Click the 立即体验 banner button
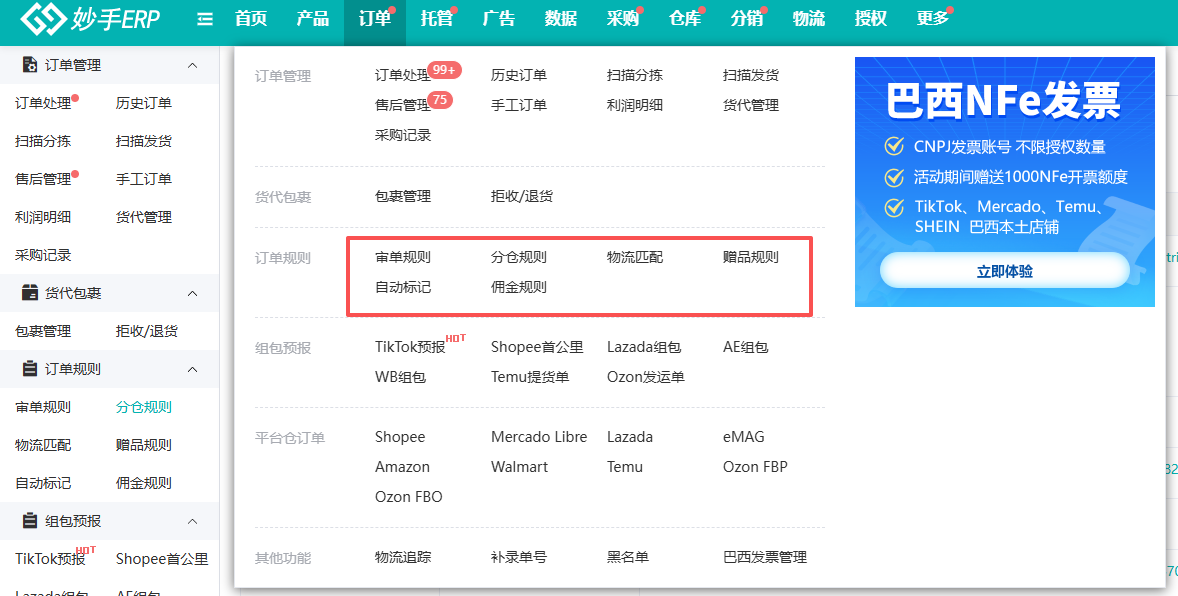1178x596 pixels. click(1004, 271)
